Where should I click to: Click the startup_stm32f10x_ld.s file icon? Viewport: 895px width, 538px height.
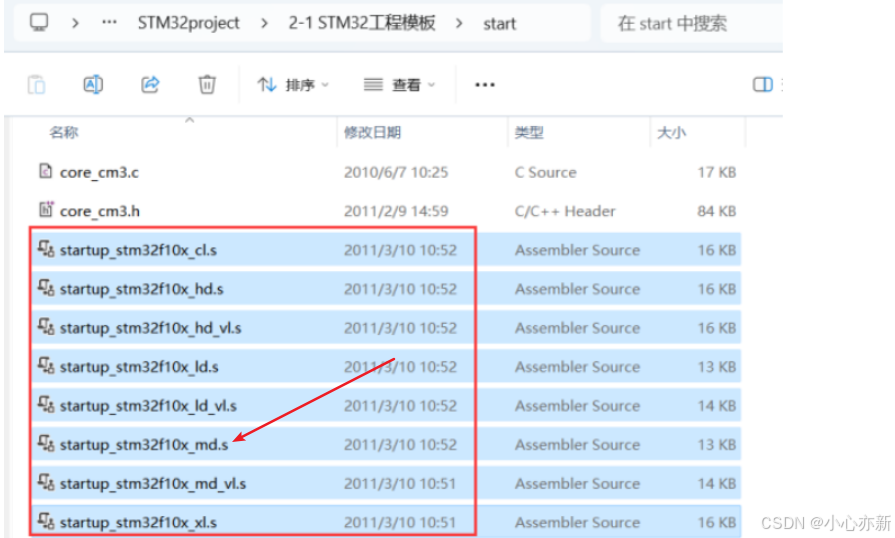tap(46, 365)
